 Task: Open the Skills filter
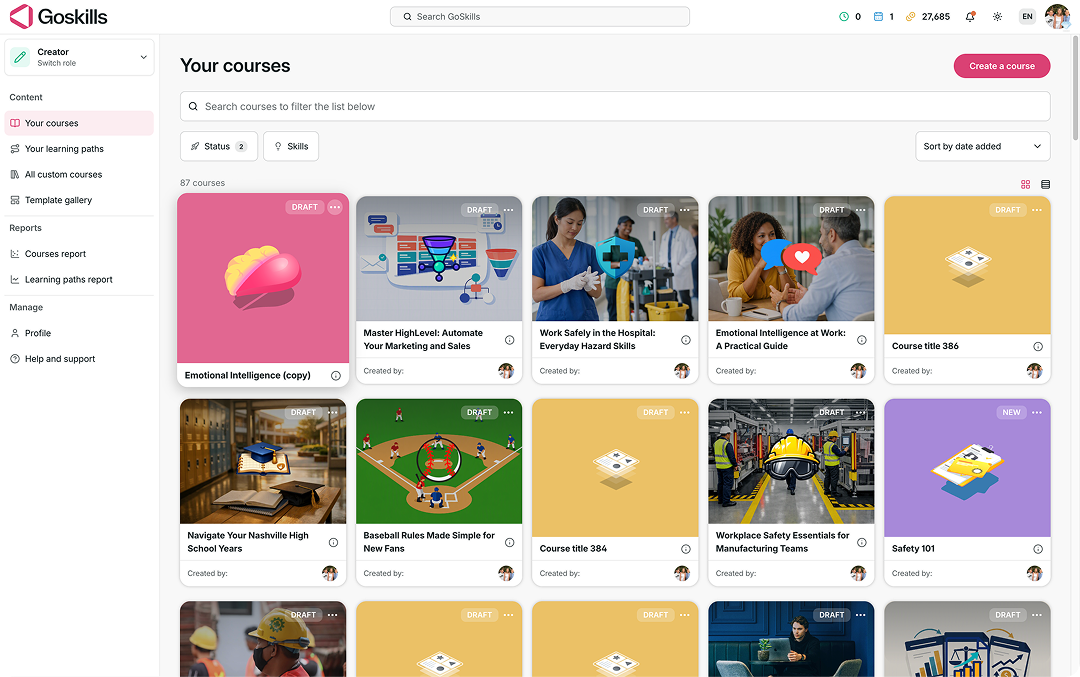tap(291, 146)
